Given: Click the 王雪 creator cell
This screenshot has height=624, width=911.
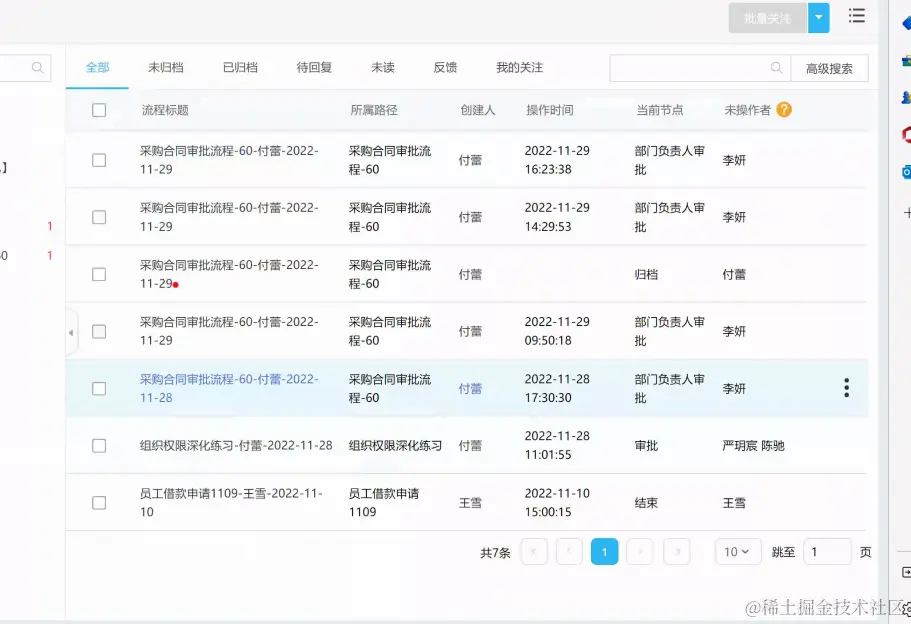Looking at the screenshot, I should 470,503.
